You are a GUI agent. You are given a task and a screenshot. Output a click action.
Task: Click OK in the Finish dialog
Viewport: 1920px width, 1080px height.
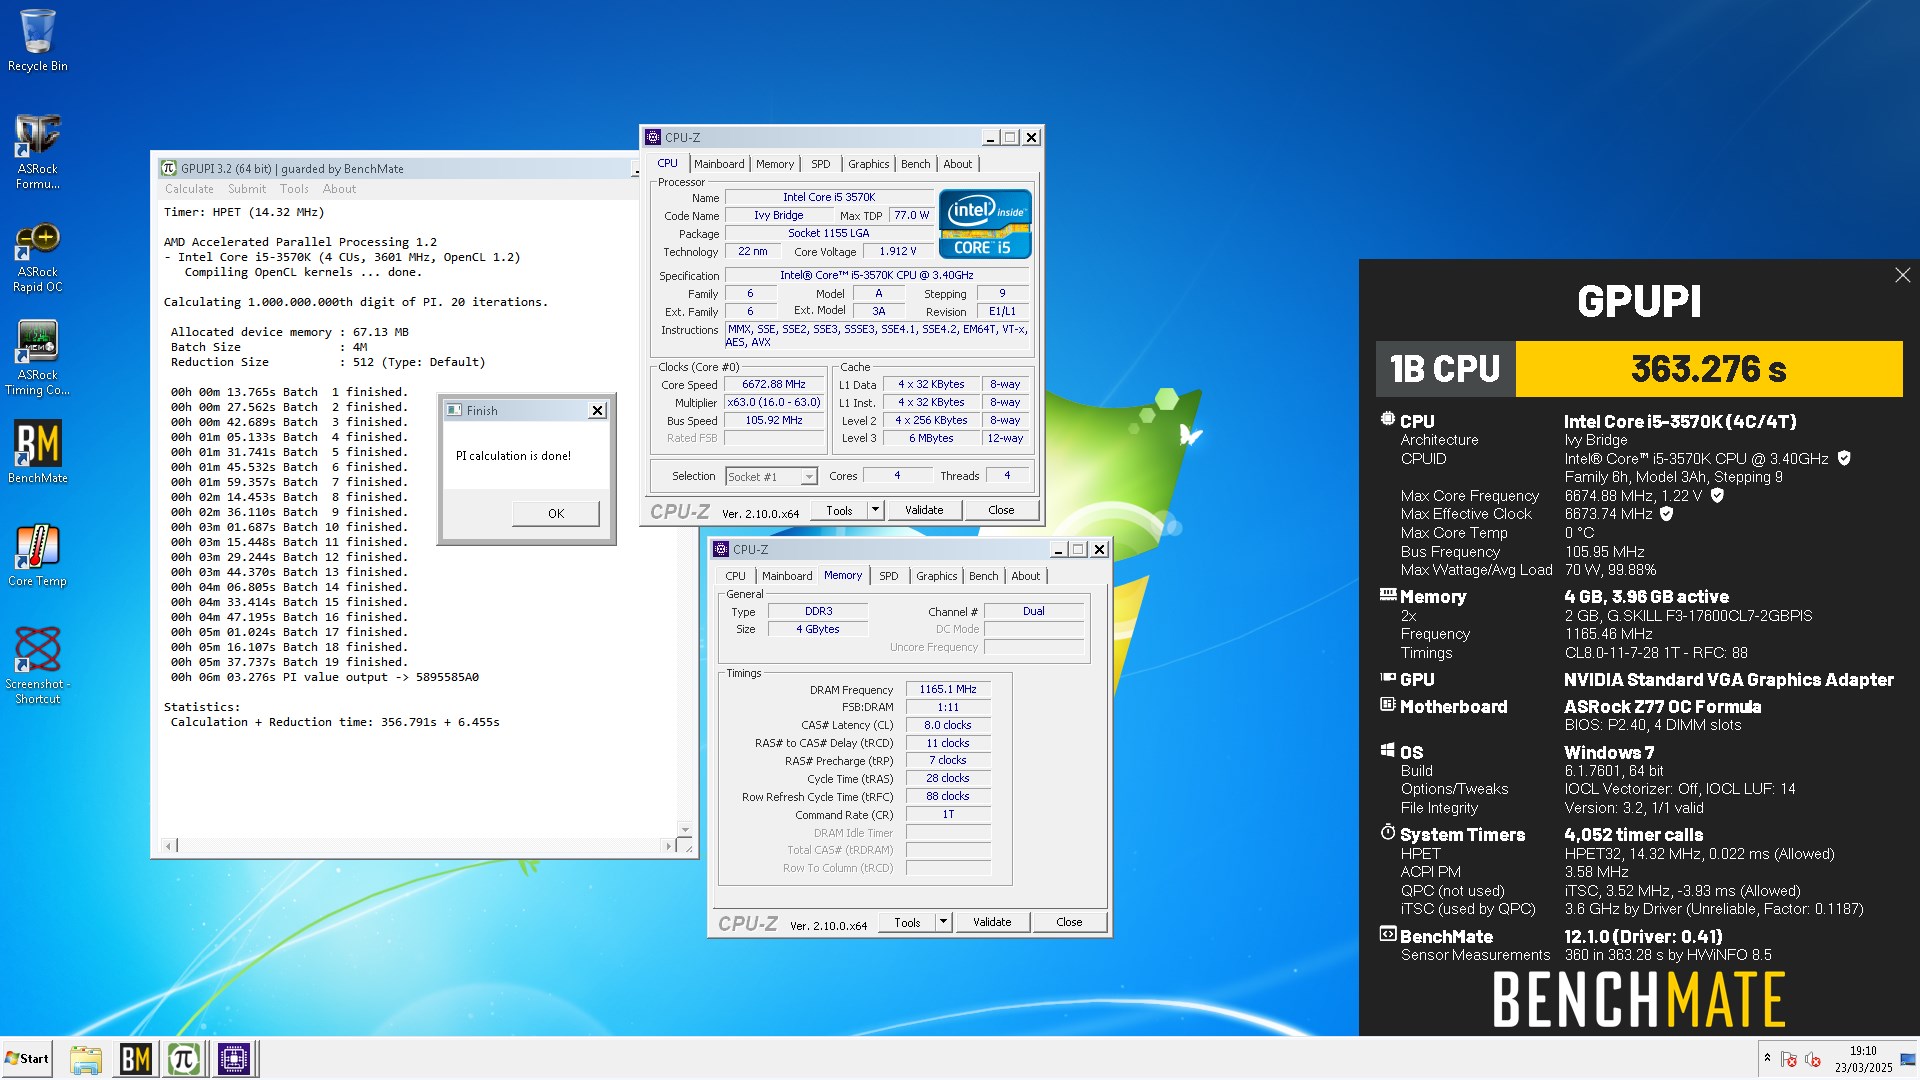coord(556,513)
